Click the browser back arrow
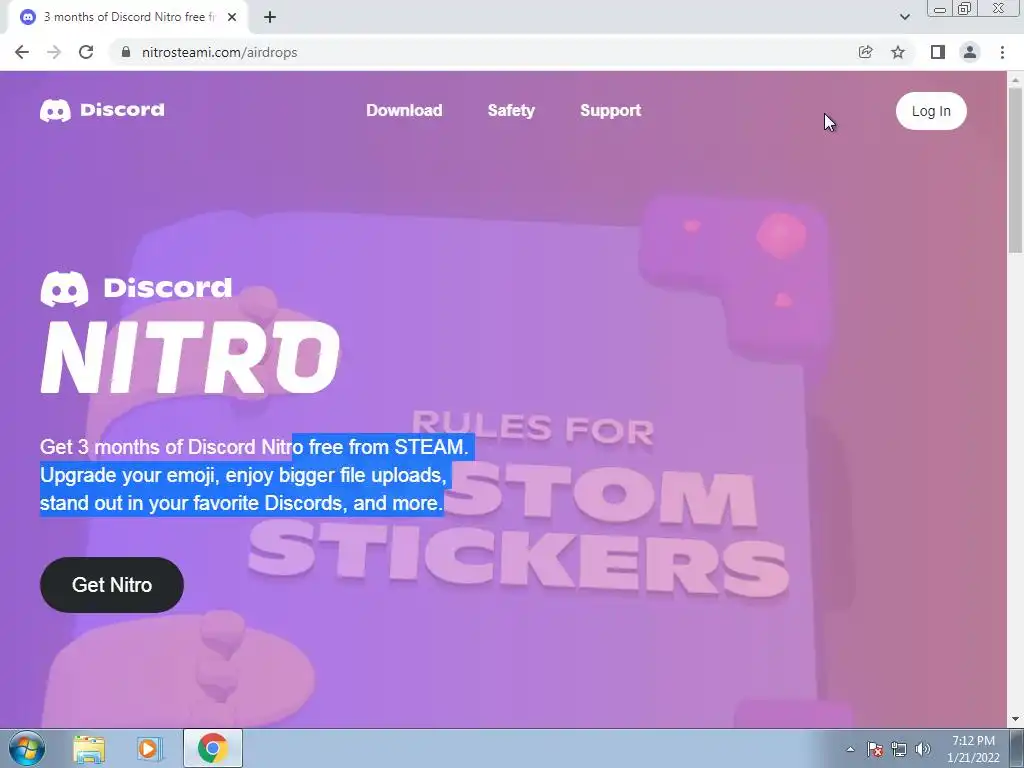Image resolution: width=1024 pixels, height=768 pixels. coord(22,52)
